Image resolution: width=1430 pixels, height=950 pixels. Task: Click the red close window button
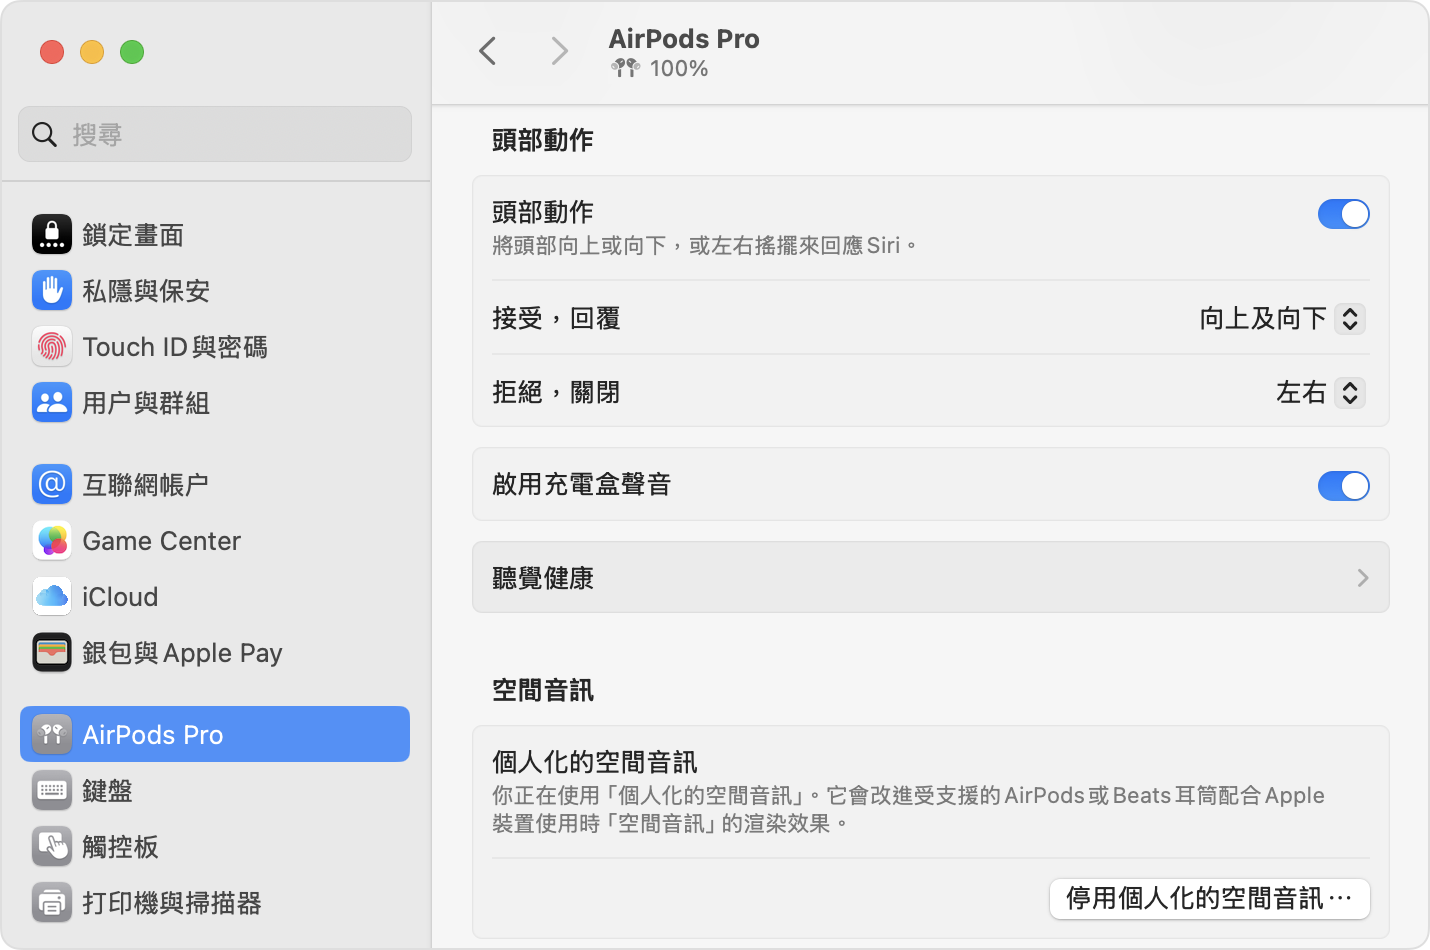pyautogui.click(x=52, y=51)
